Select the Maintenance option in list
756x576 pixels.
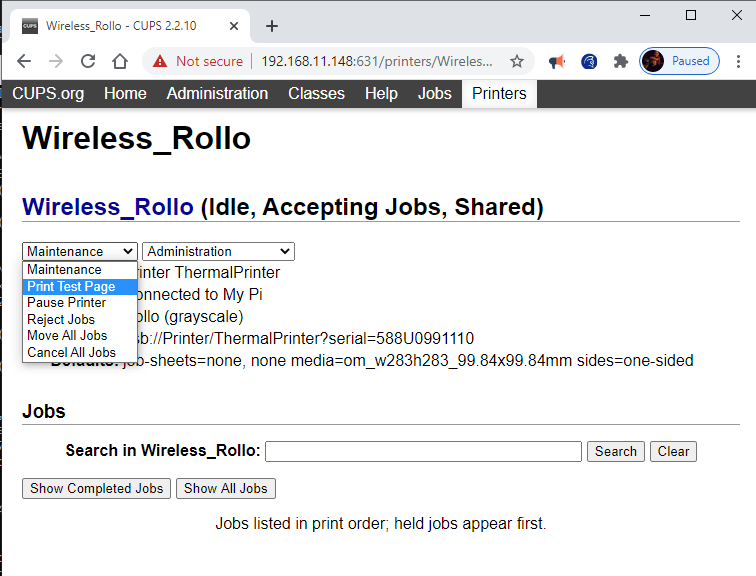[x=80, y=269]
